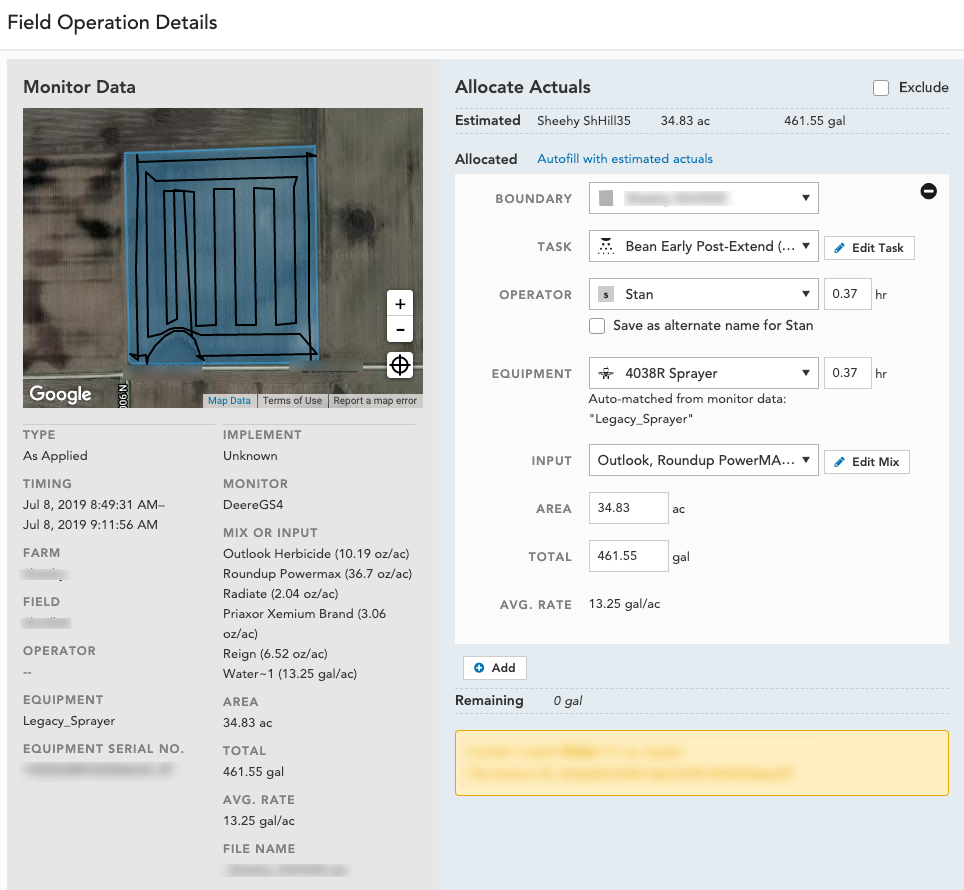Remove allocation with black minus circle icon
The width and height of the screenshot is (964, 890).
pos(928,191)
